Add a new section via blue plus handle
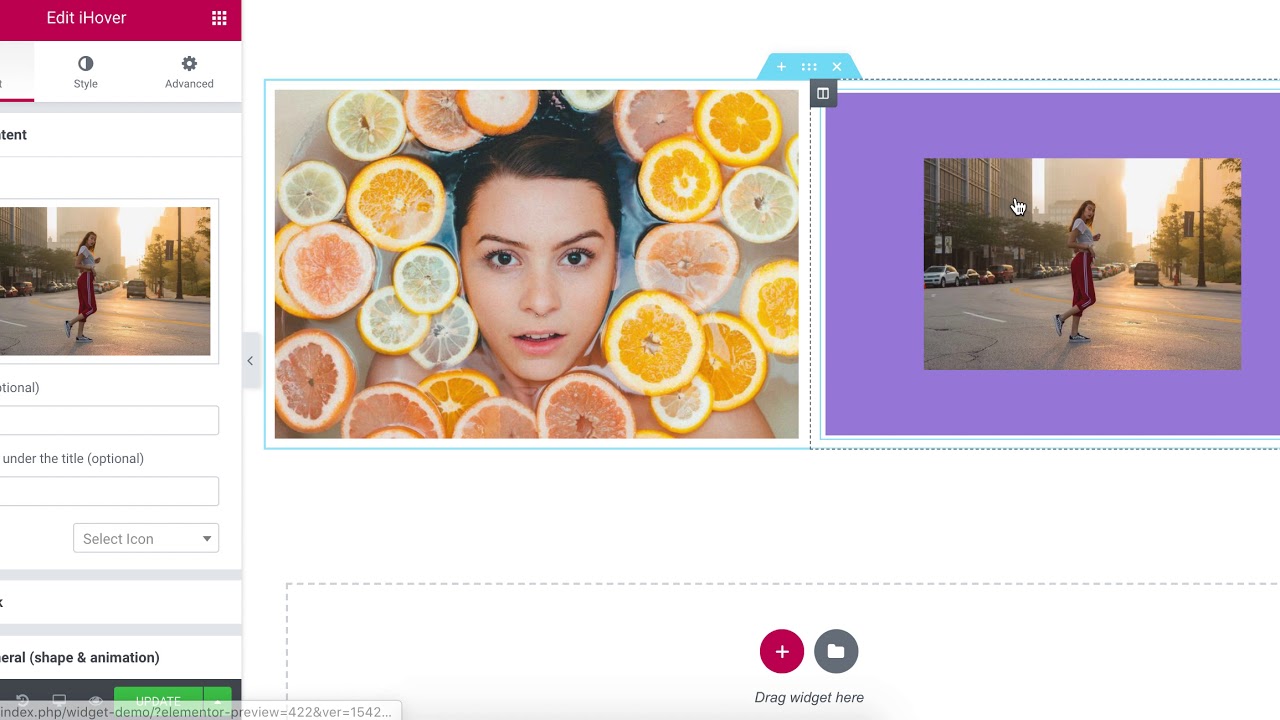This screenshot has height=720, width=1280. 781,67
